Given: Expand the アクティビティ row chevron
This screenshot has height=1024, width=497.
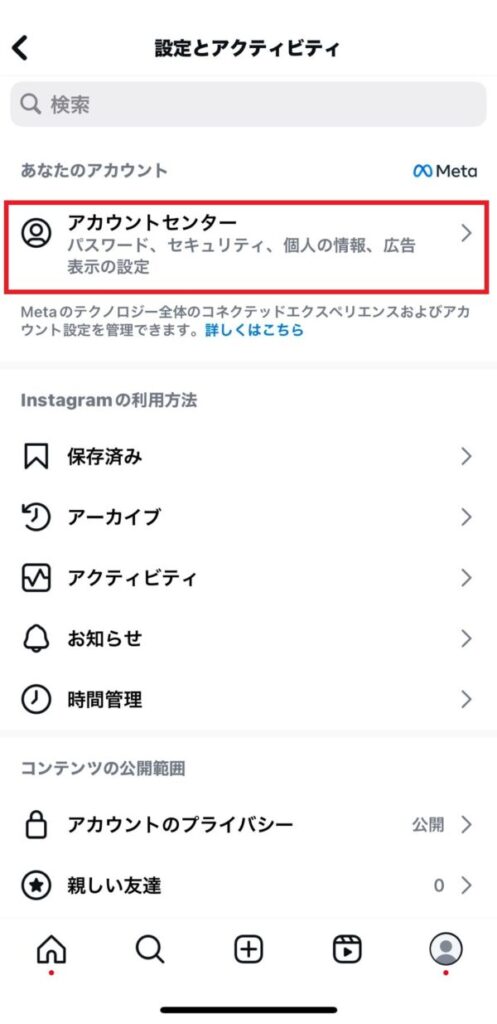Looking at the screenshot, I should click(x=466, y=578).
